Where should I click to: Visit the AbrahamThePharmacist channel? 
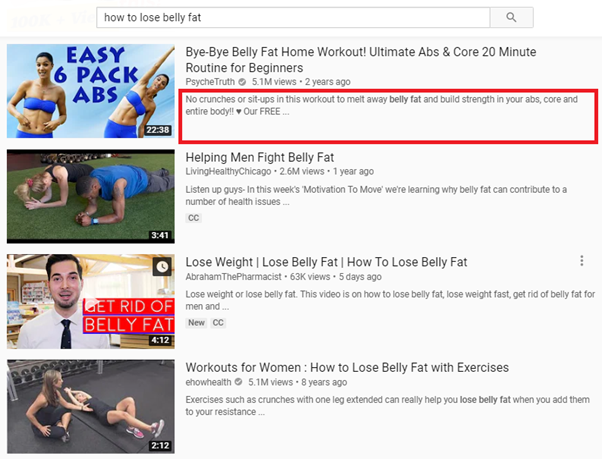pos(233,277)
